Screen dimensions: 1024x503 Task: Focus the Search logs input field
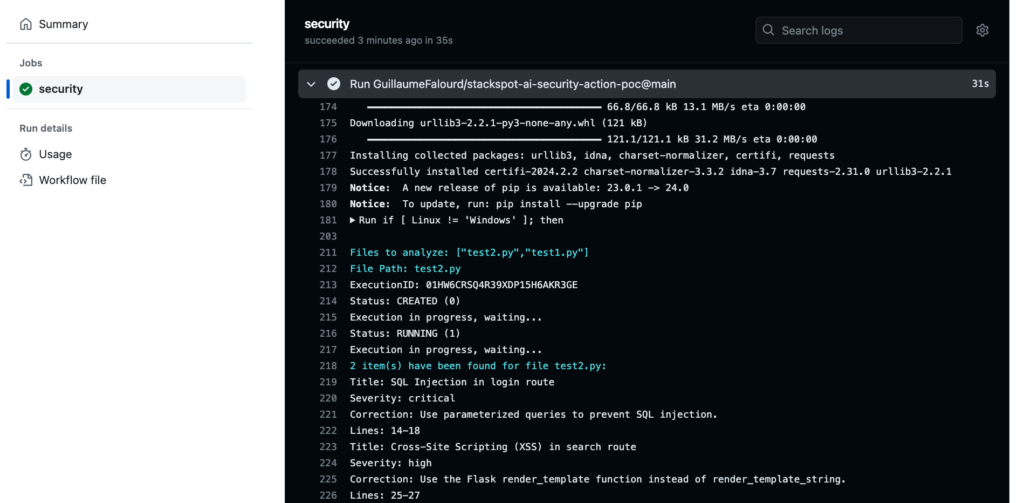(858, 30)
